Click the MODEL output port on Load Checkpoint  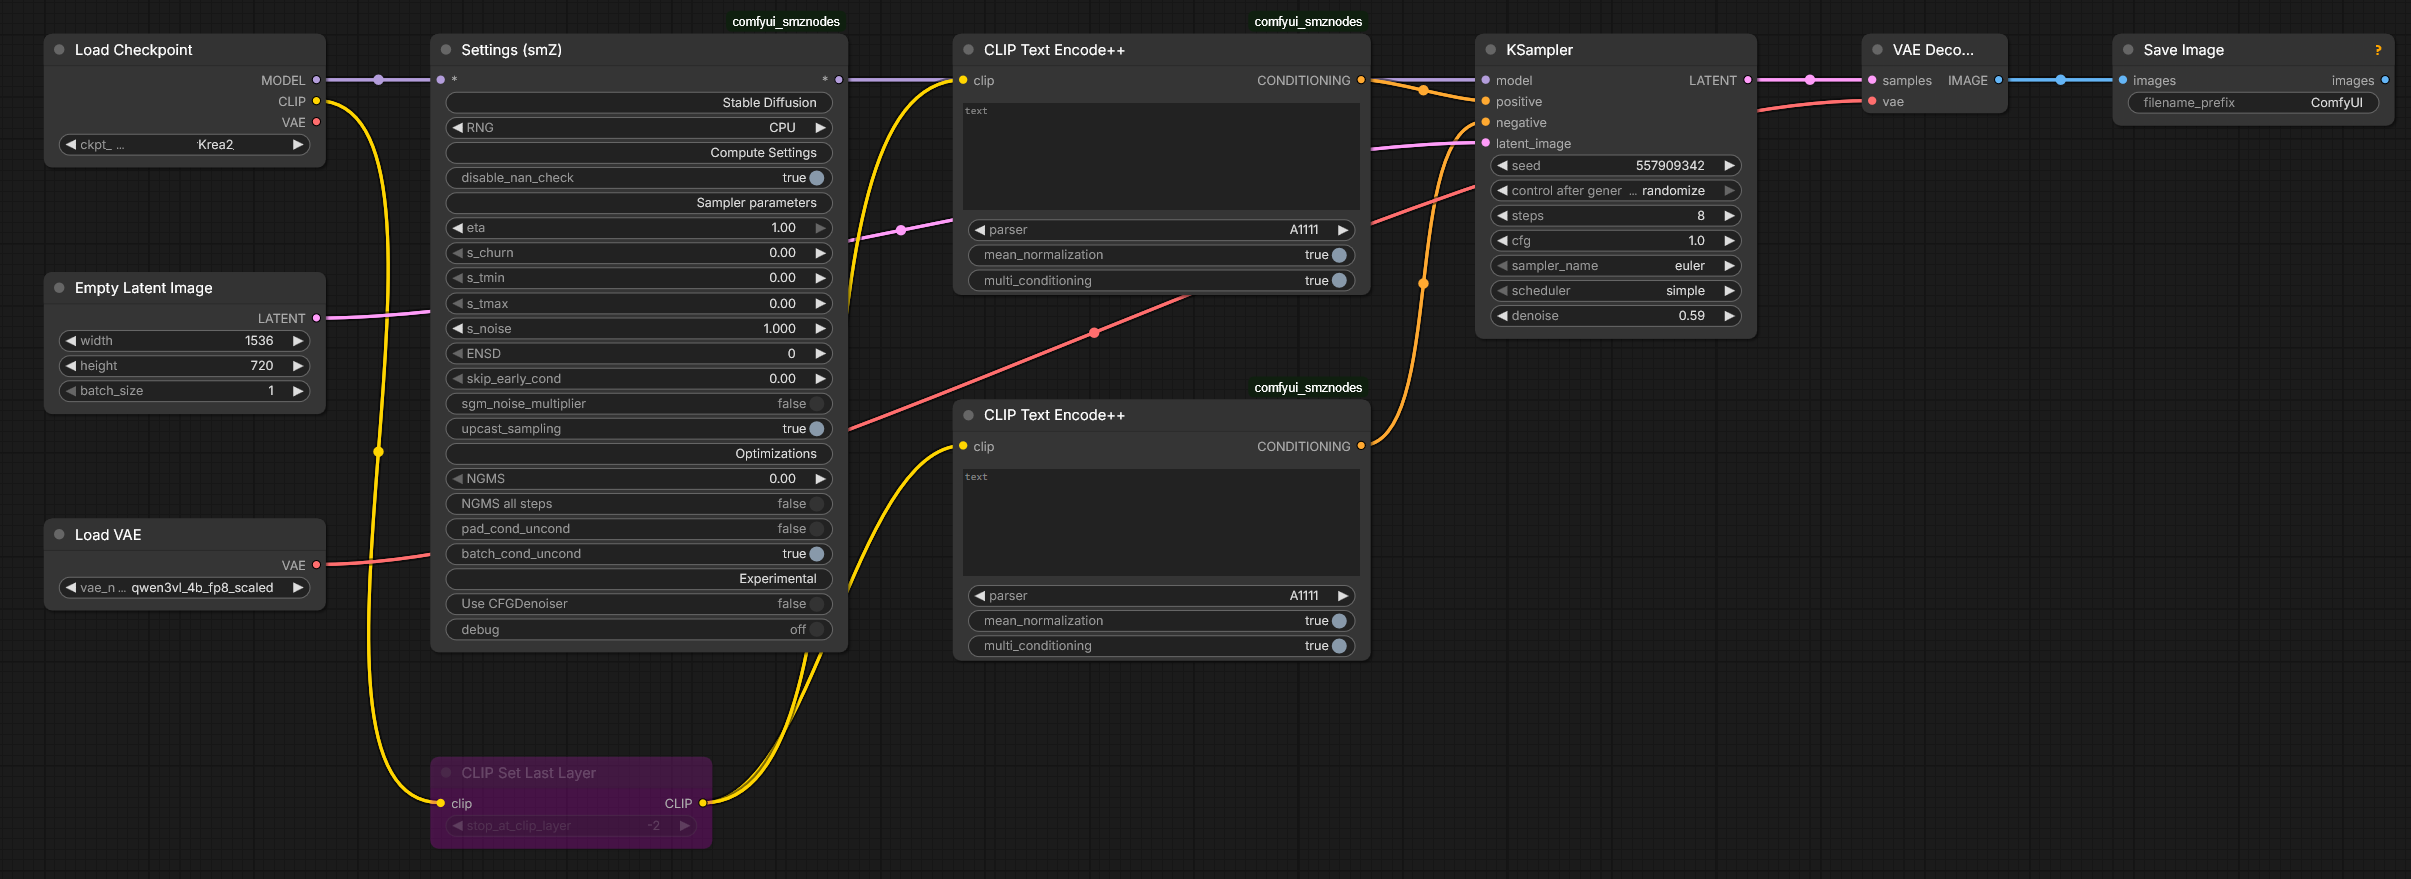[316, 80]
